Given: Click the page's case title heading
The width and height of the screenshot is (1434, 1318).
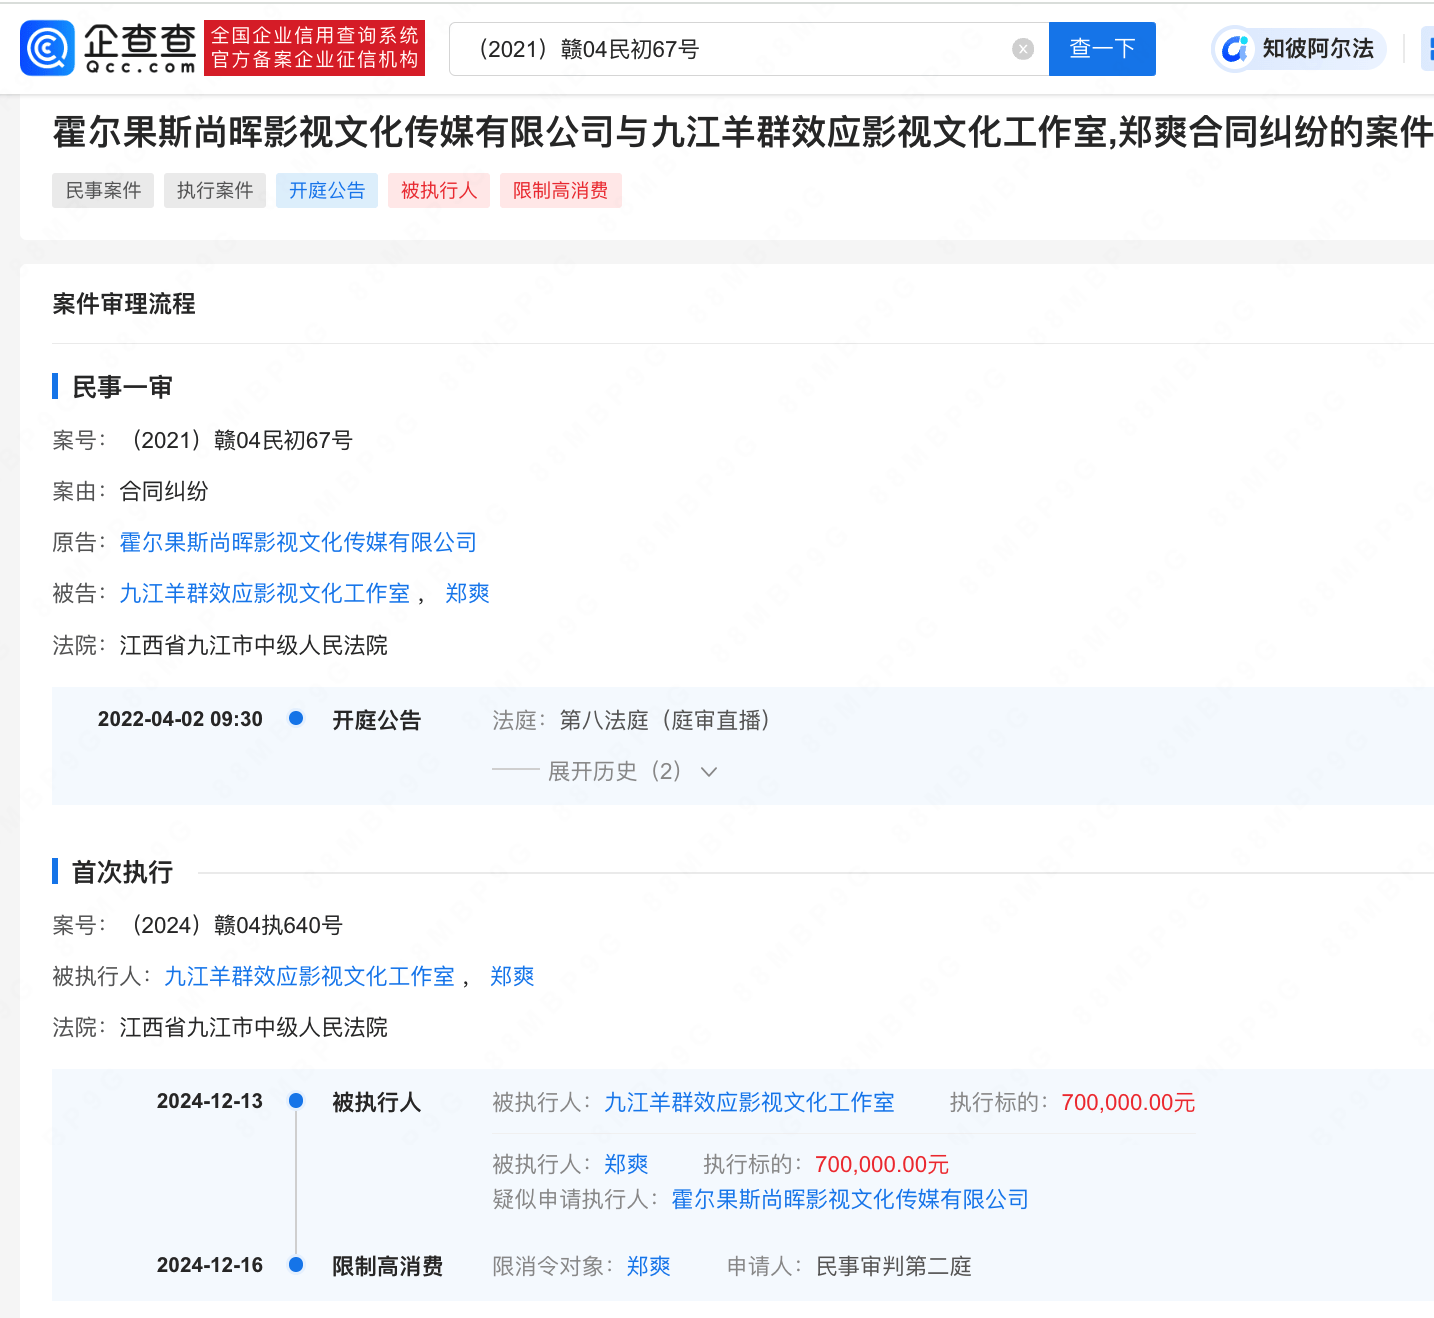Looking at the screenshot, I should 743,131.
